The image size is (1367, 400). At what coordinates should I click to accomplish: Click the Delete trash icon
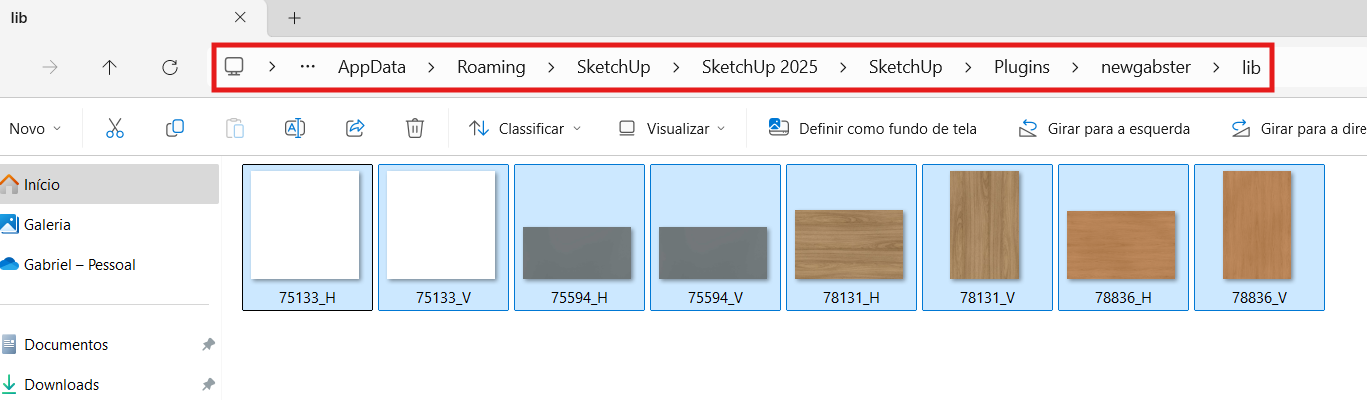415,128
